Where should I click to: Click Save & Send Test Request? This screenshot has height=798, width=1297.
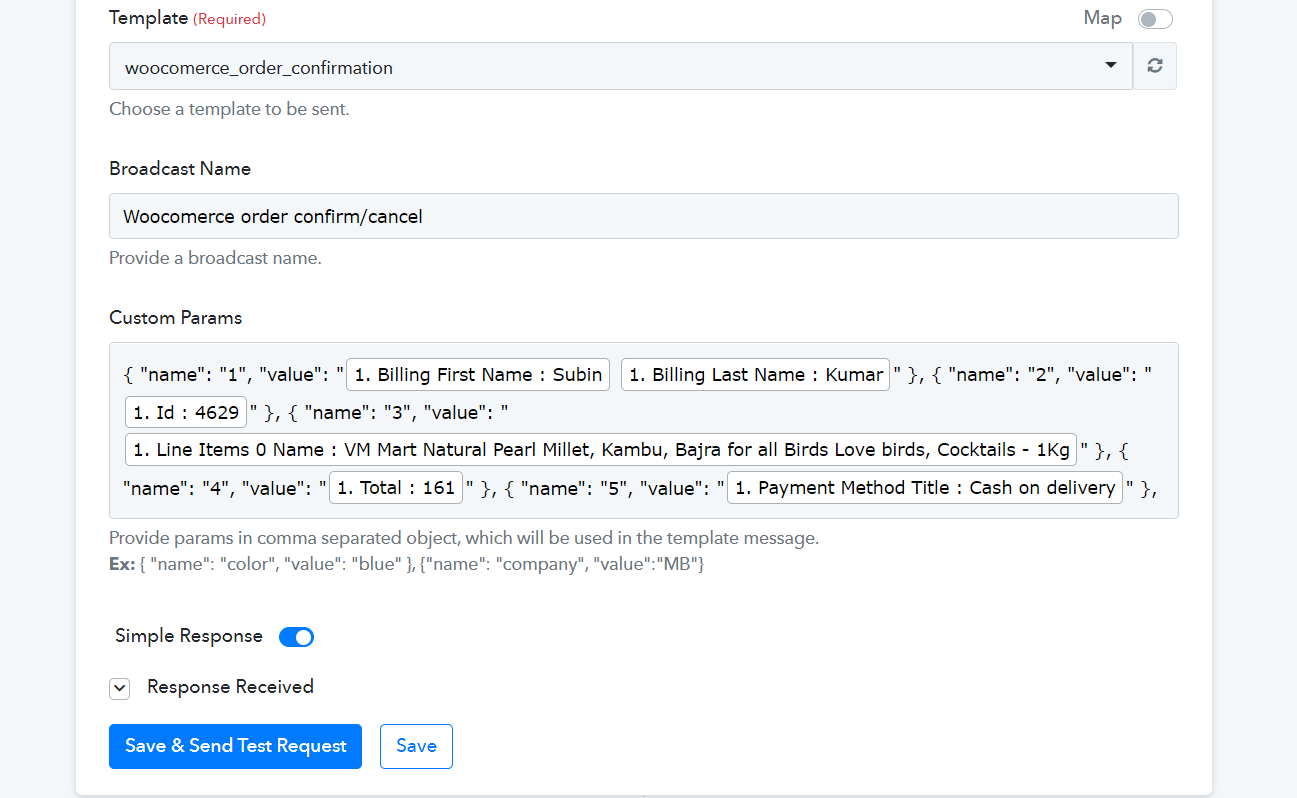click(x=235, y=746)
